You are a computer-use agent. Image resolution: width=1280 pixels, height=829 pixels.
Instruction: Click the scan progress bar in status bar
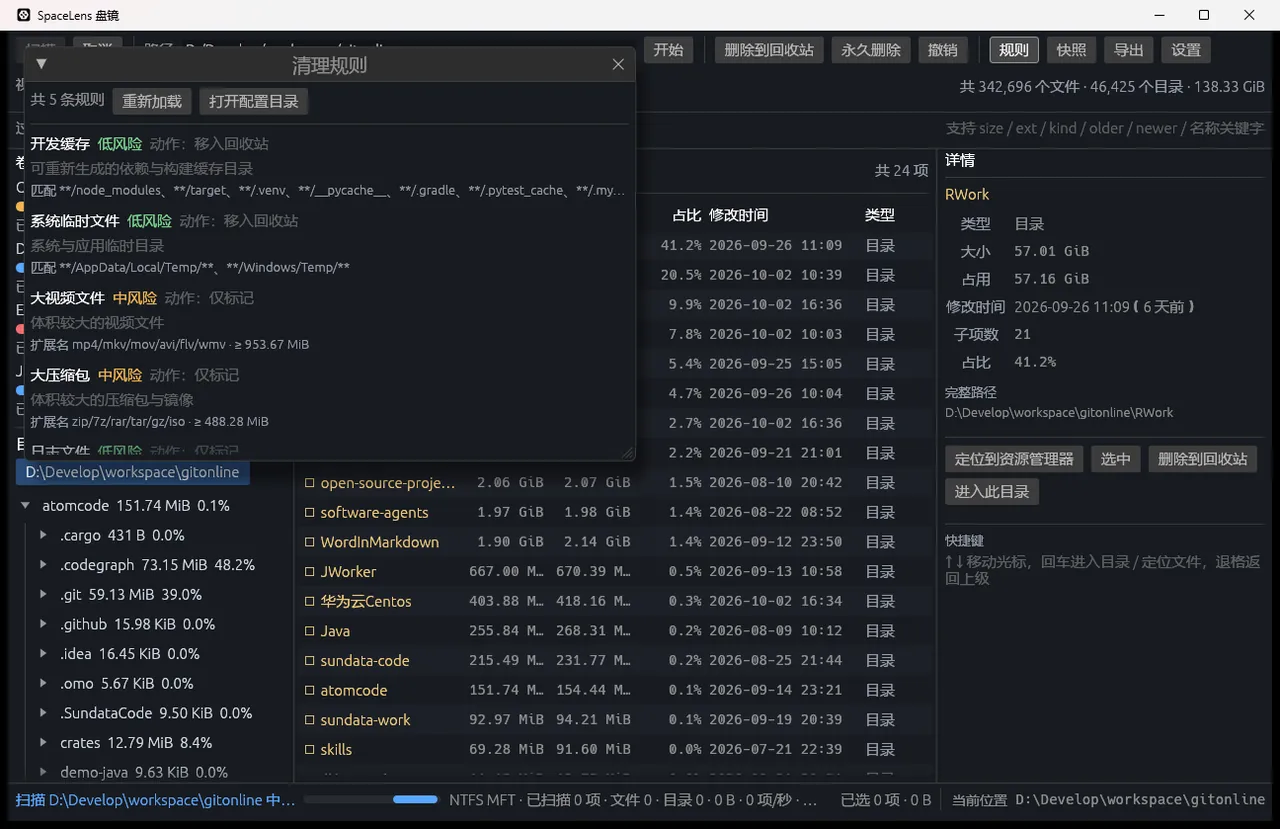point(371,800)
